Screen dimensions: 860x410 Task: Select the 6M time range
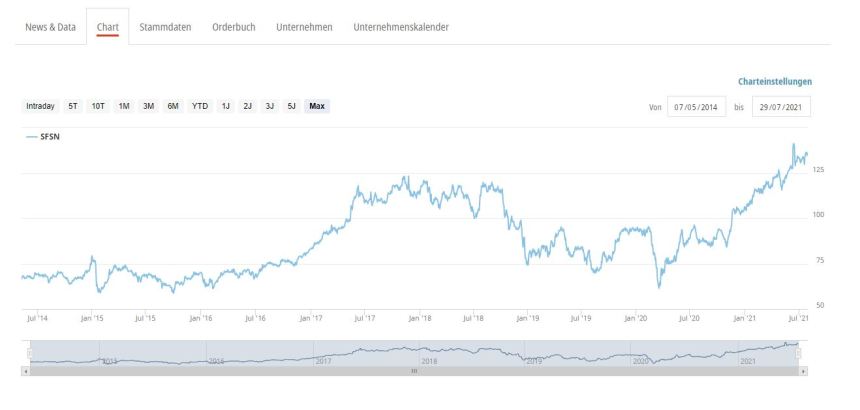coord(173,106)
